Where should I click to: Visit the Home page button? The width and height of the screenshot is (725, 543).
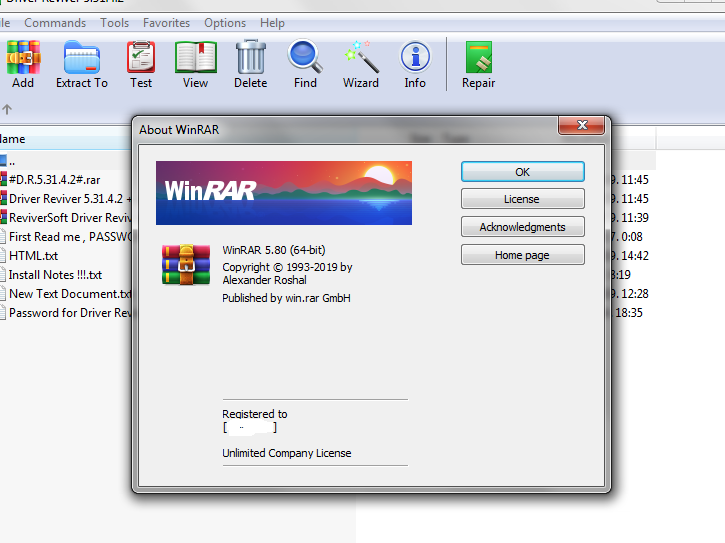click(x=522, y=255)
